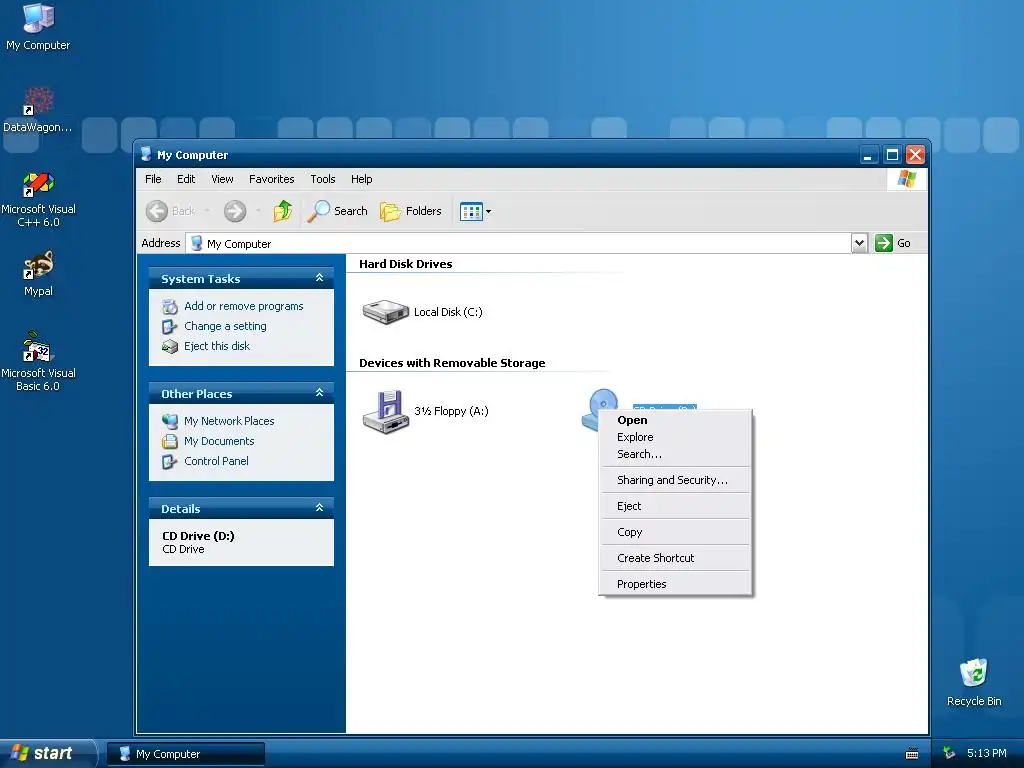
Task: Collapse the Other Places panel
Action: [319, 392]
